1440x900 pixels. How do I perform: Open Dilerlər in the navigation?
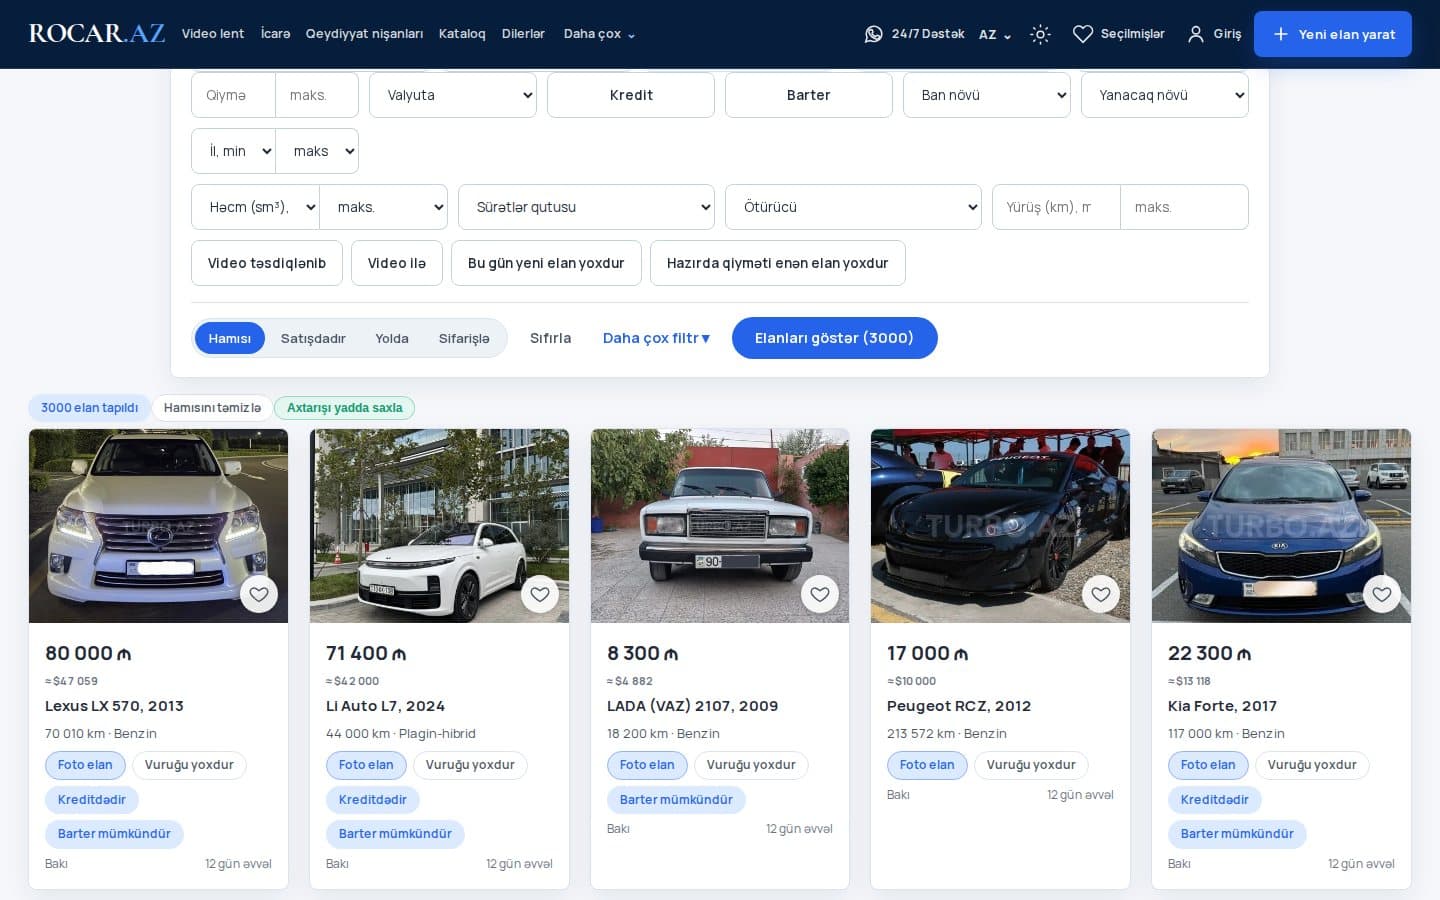(x=523, y=34)
